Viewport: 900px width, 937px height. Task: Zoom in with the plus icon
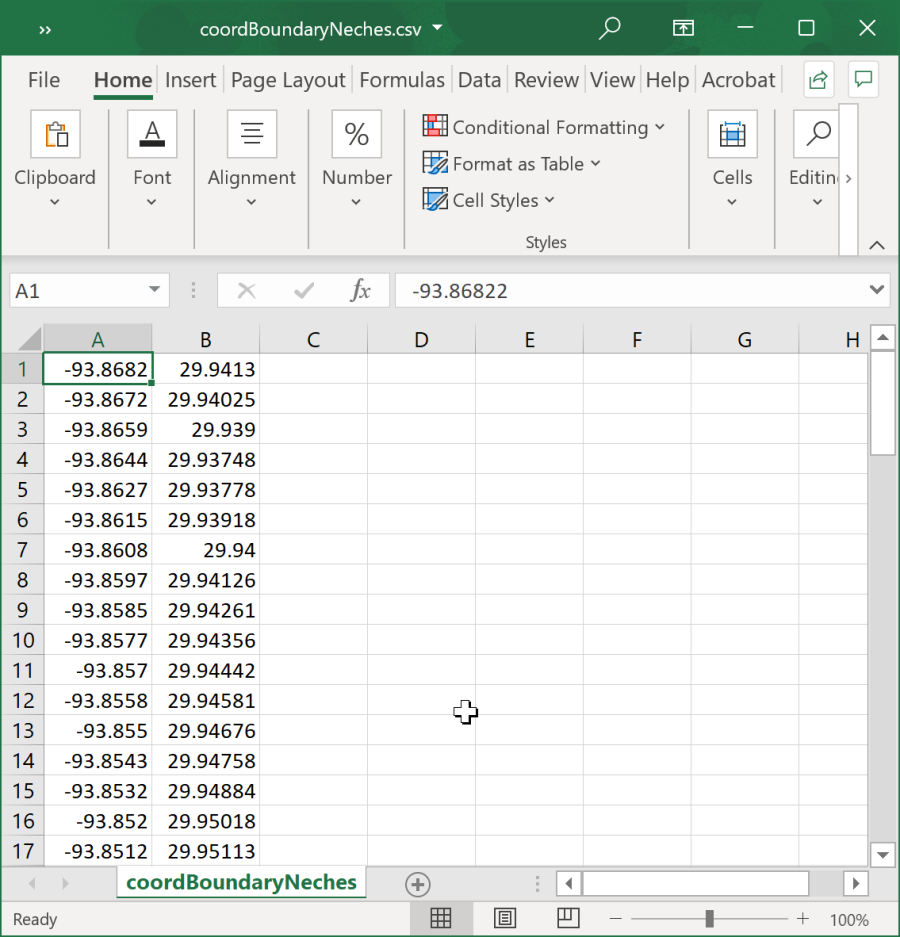(x=803, y=918)
